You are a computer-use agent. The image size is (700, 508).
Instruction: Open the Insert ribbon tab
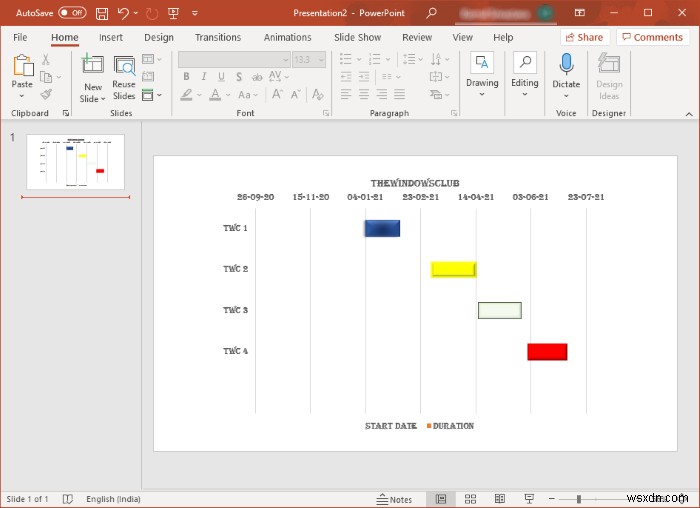pyautogui.click(x=111, y=37)
